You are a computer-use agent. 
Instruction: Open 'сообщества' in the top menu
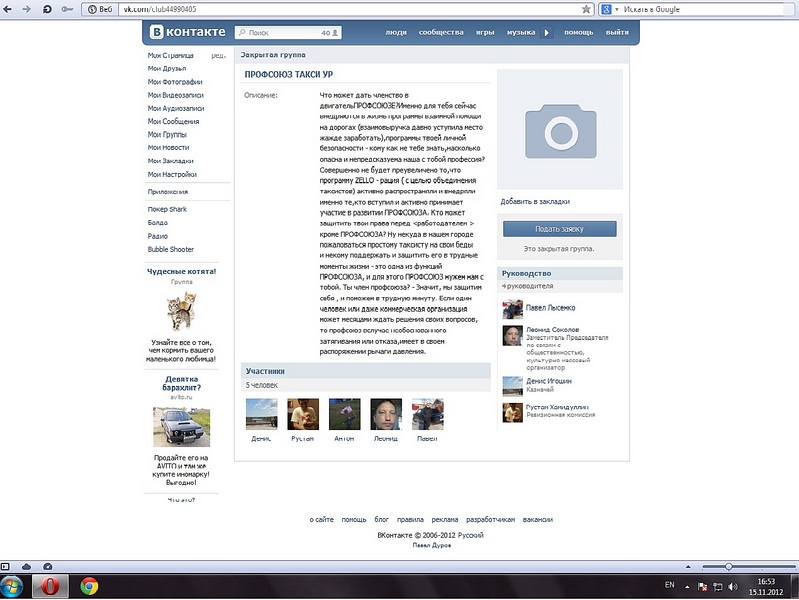click(441, 32)
